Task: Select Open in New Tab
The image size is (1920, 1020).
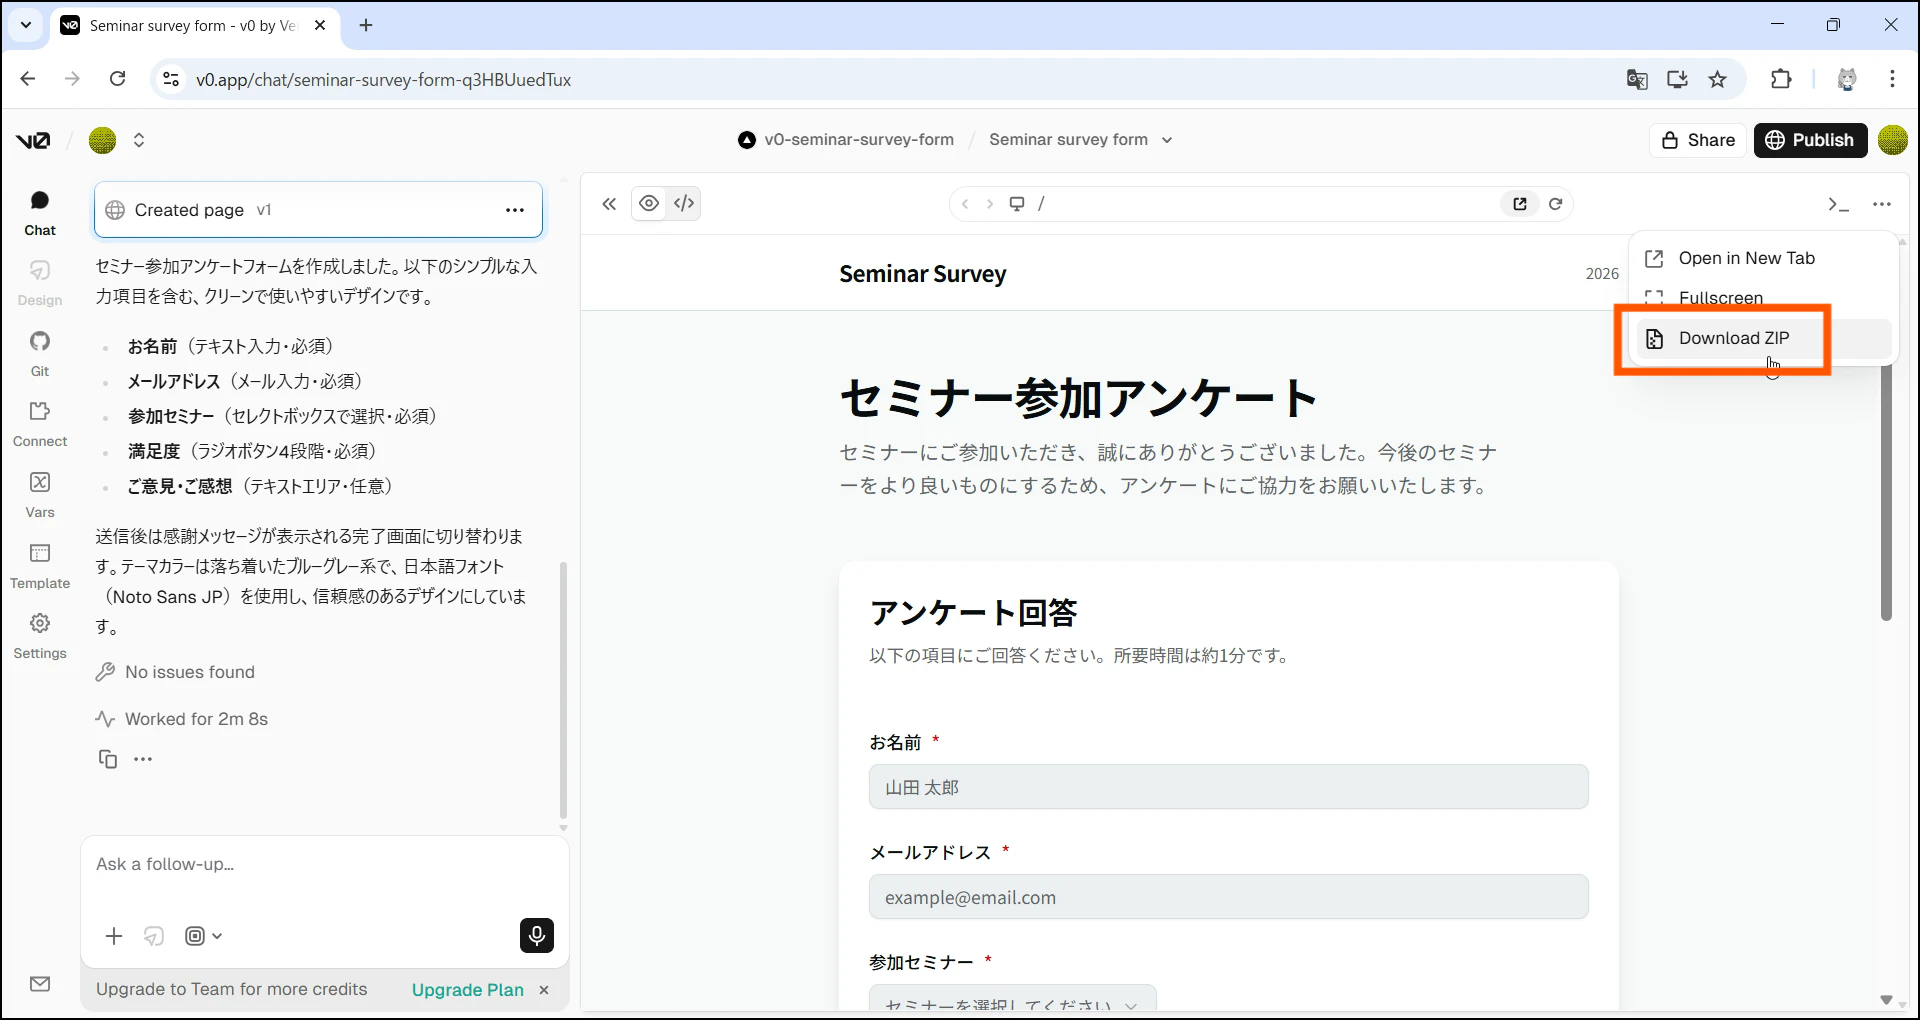Action: click(1764, 258)
